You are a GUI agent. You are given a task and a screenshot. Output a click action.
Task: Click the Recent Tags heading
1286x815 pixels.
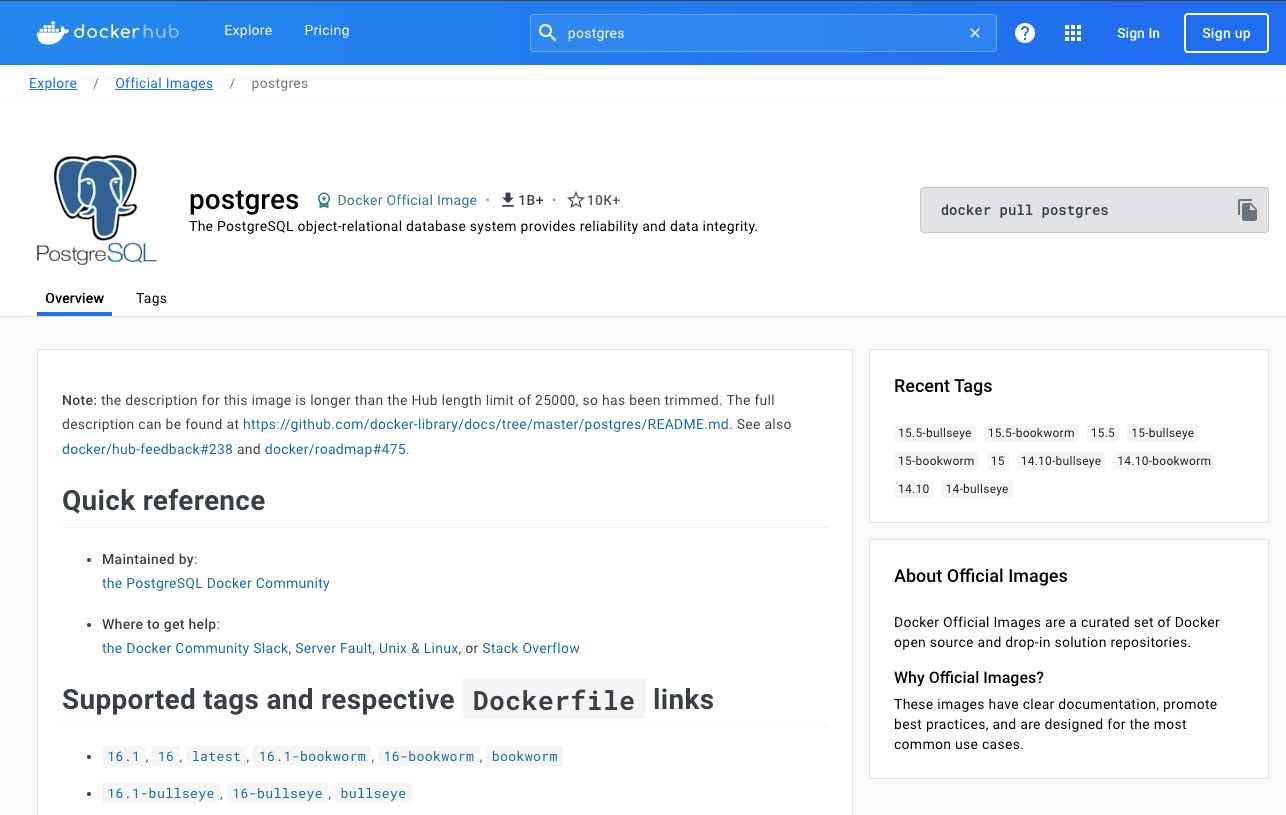(943, 386)
